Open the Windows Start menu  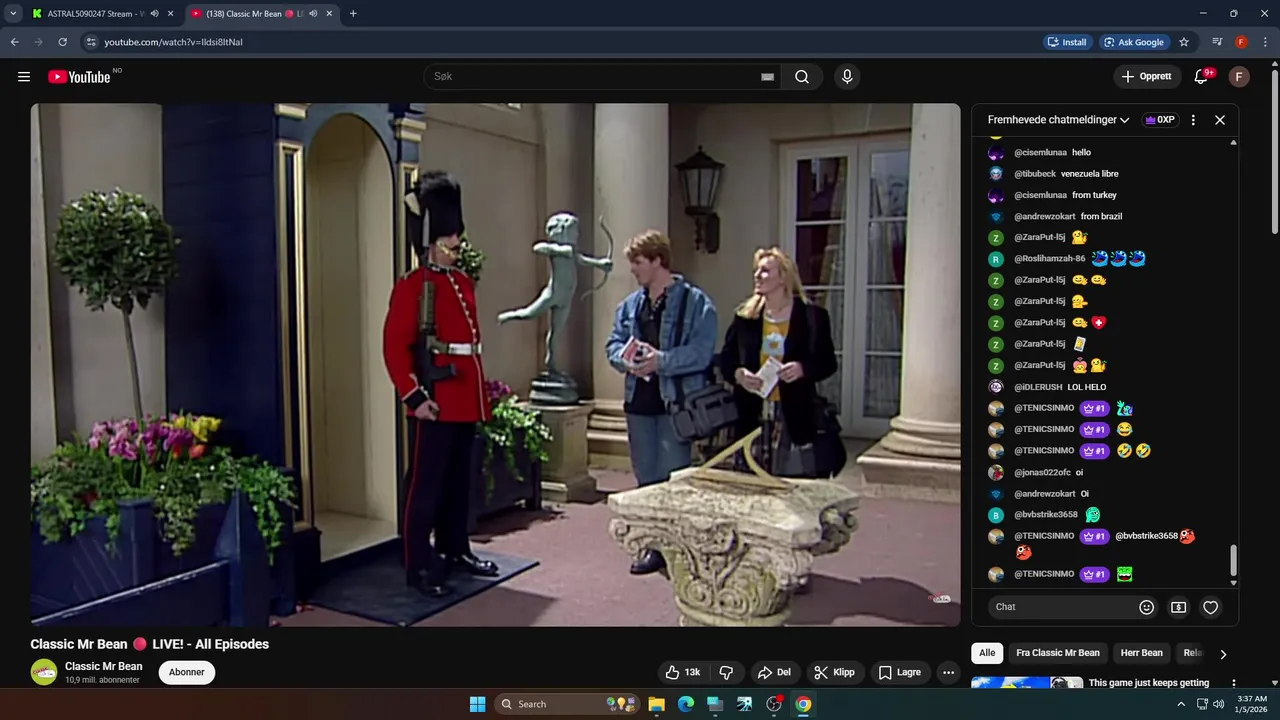[x=477, y=704]
